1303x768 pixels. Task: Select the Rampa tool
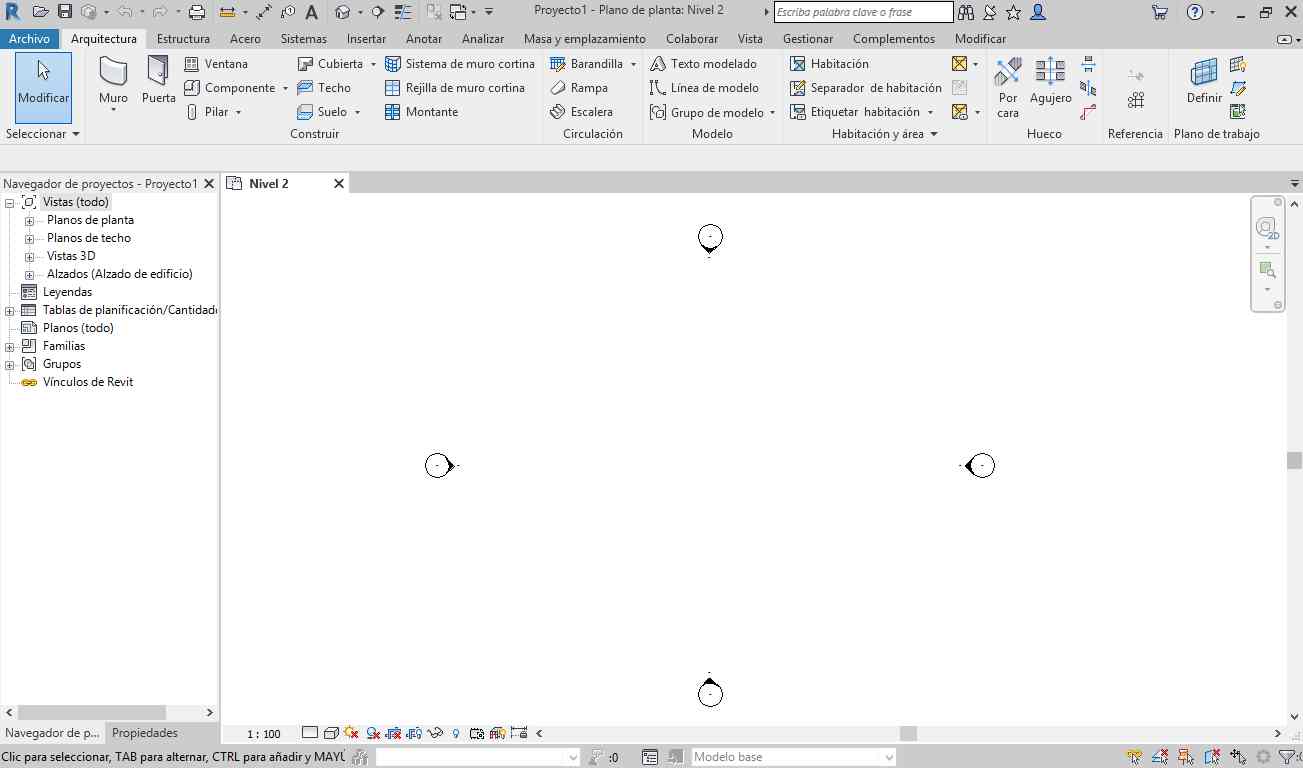point(579,87)
